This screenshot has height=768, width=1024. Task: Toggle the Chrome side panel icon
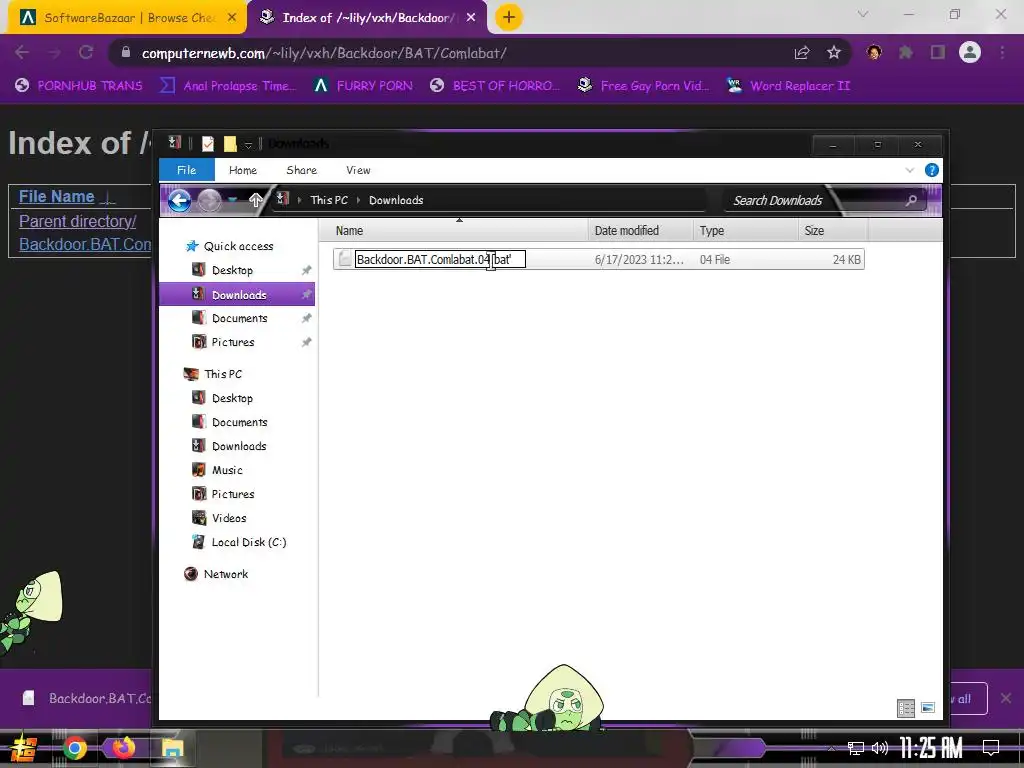938,52
